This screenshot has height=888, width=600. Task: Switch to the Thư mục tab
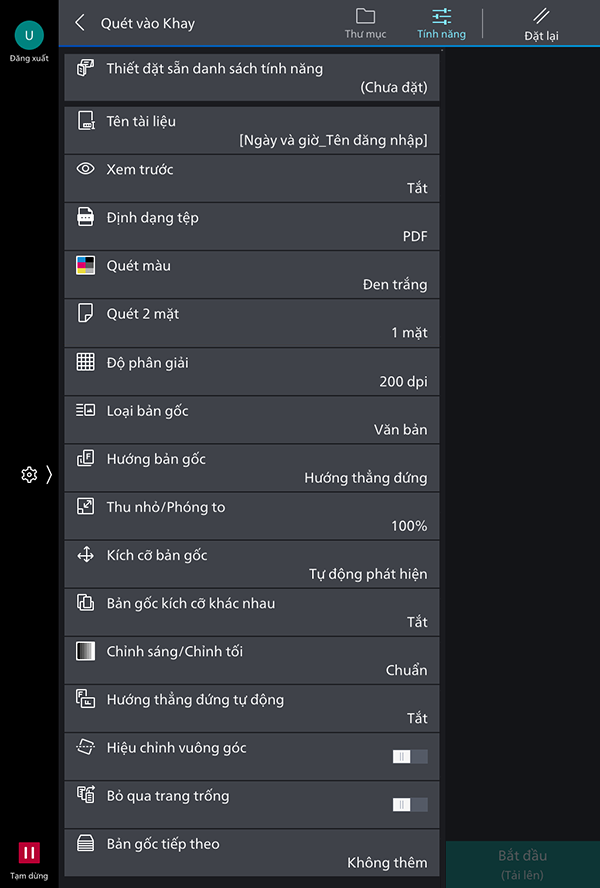(x=365, y=24)
